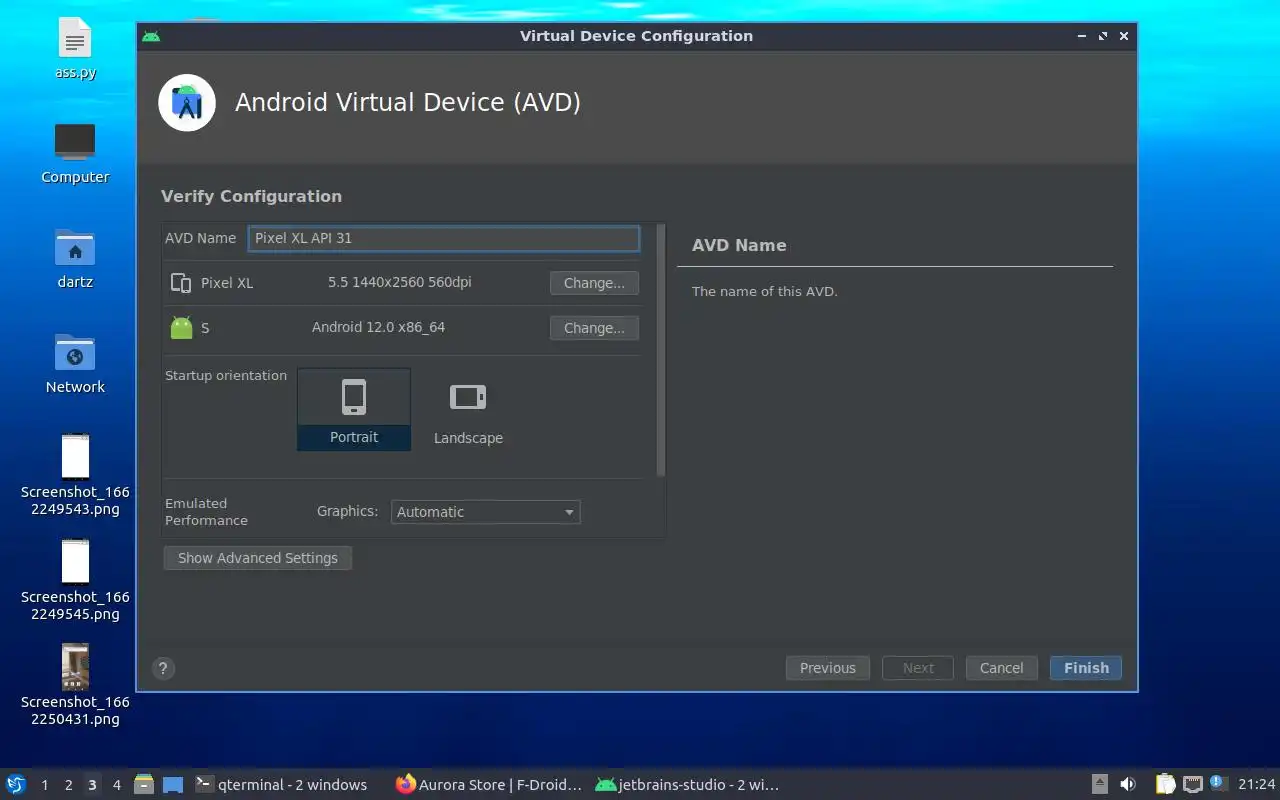Switch to workspace 4 in pager
Image resolution: width=1280 pixels, height=800 pixels.
pos(117,785)
